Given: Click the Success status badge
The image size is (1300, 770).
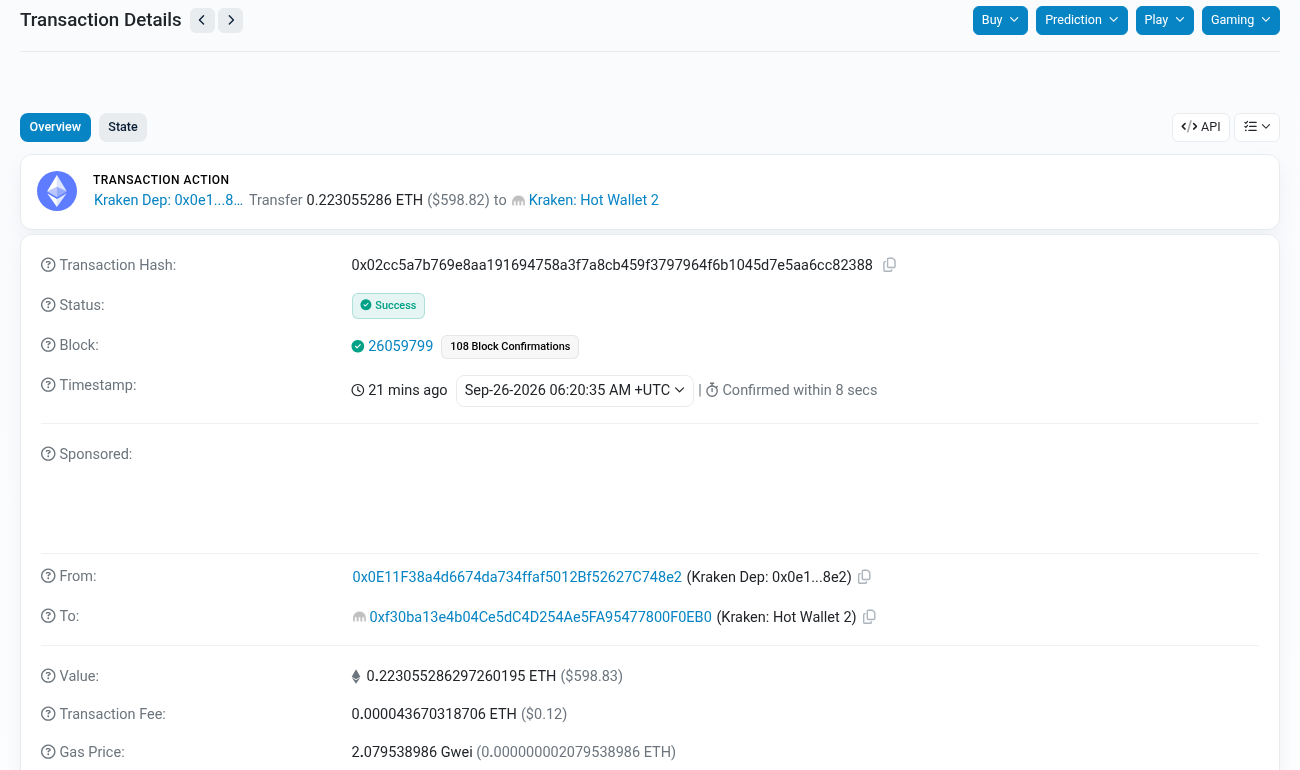Looking at the screenshot, I should tap(388, 305).
